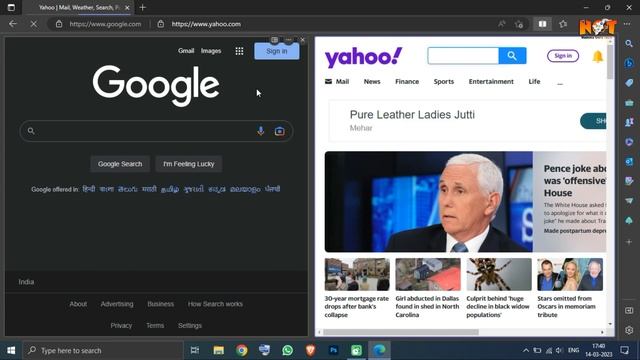The height and width of the screenshot is (360, 640).
Task: Open WhatsApp from the taskbar
Action: pyautogui.click(x=287, y=350)
